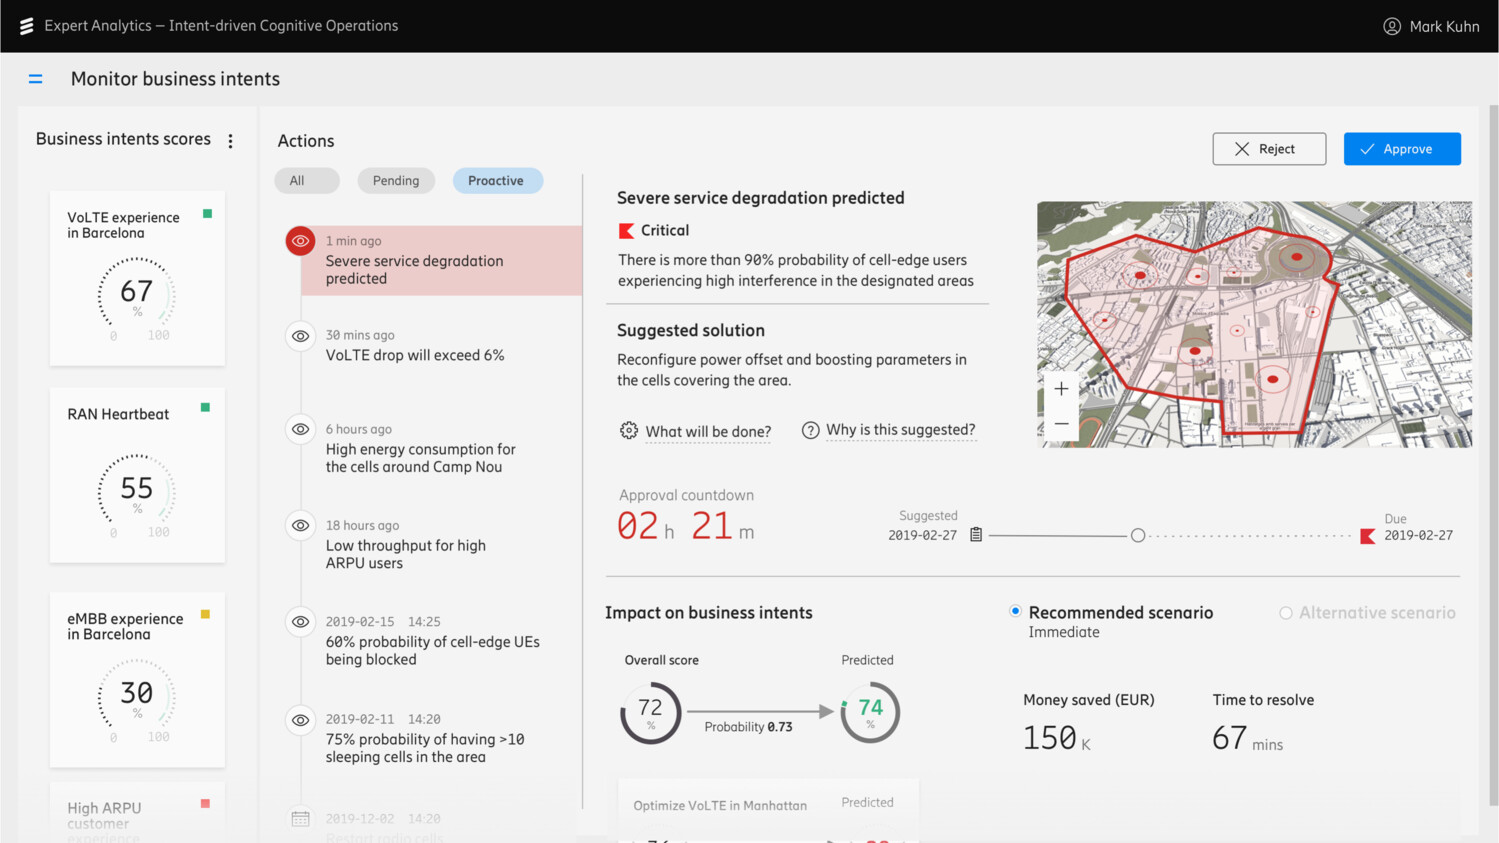Open the RAN Heartbeat score card

click(137, 475)
